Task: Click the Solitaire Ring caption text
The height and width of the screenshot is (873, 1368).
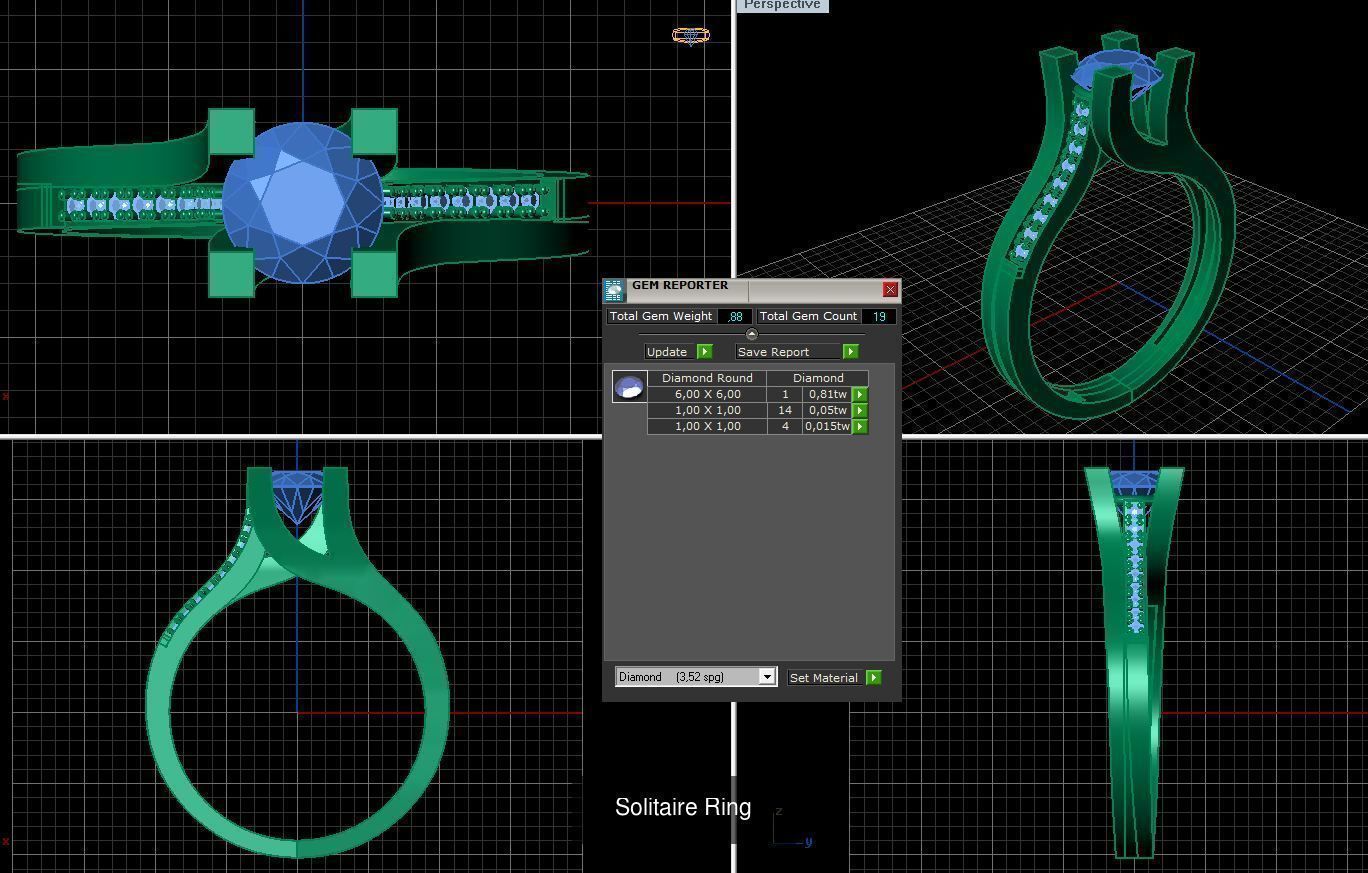Action: 683,807
